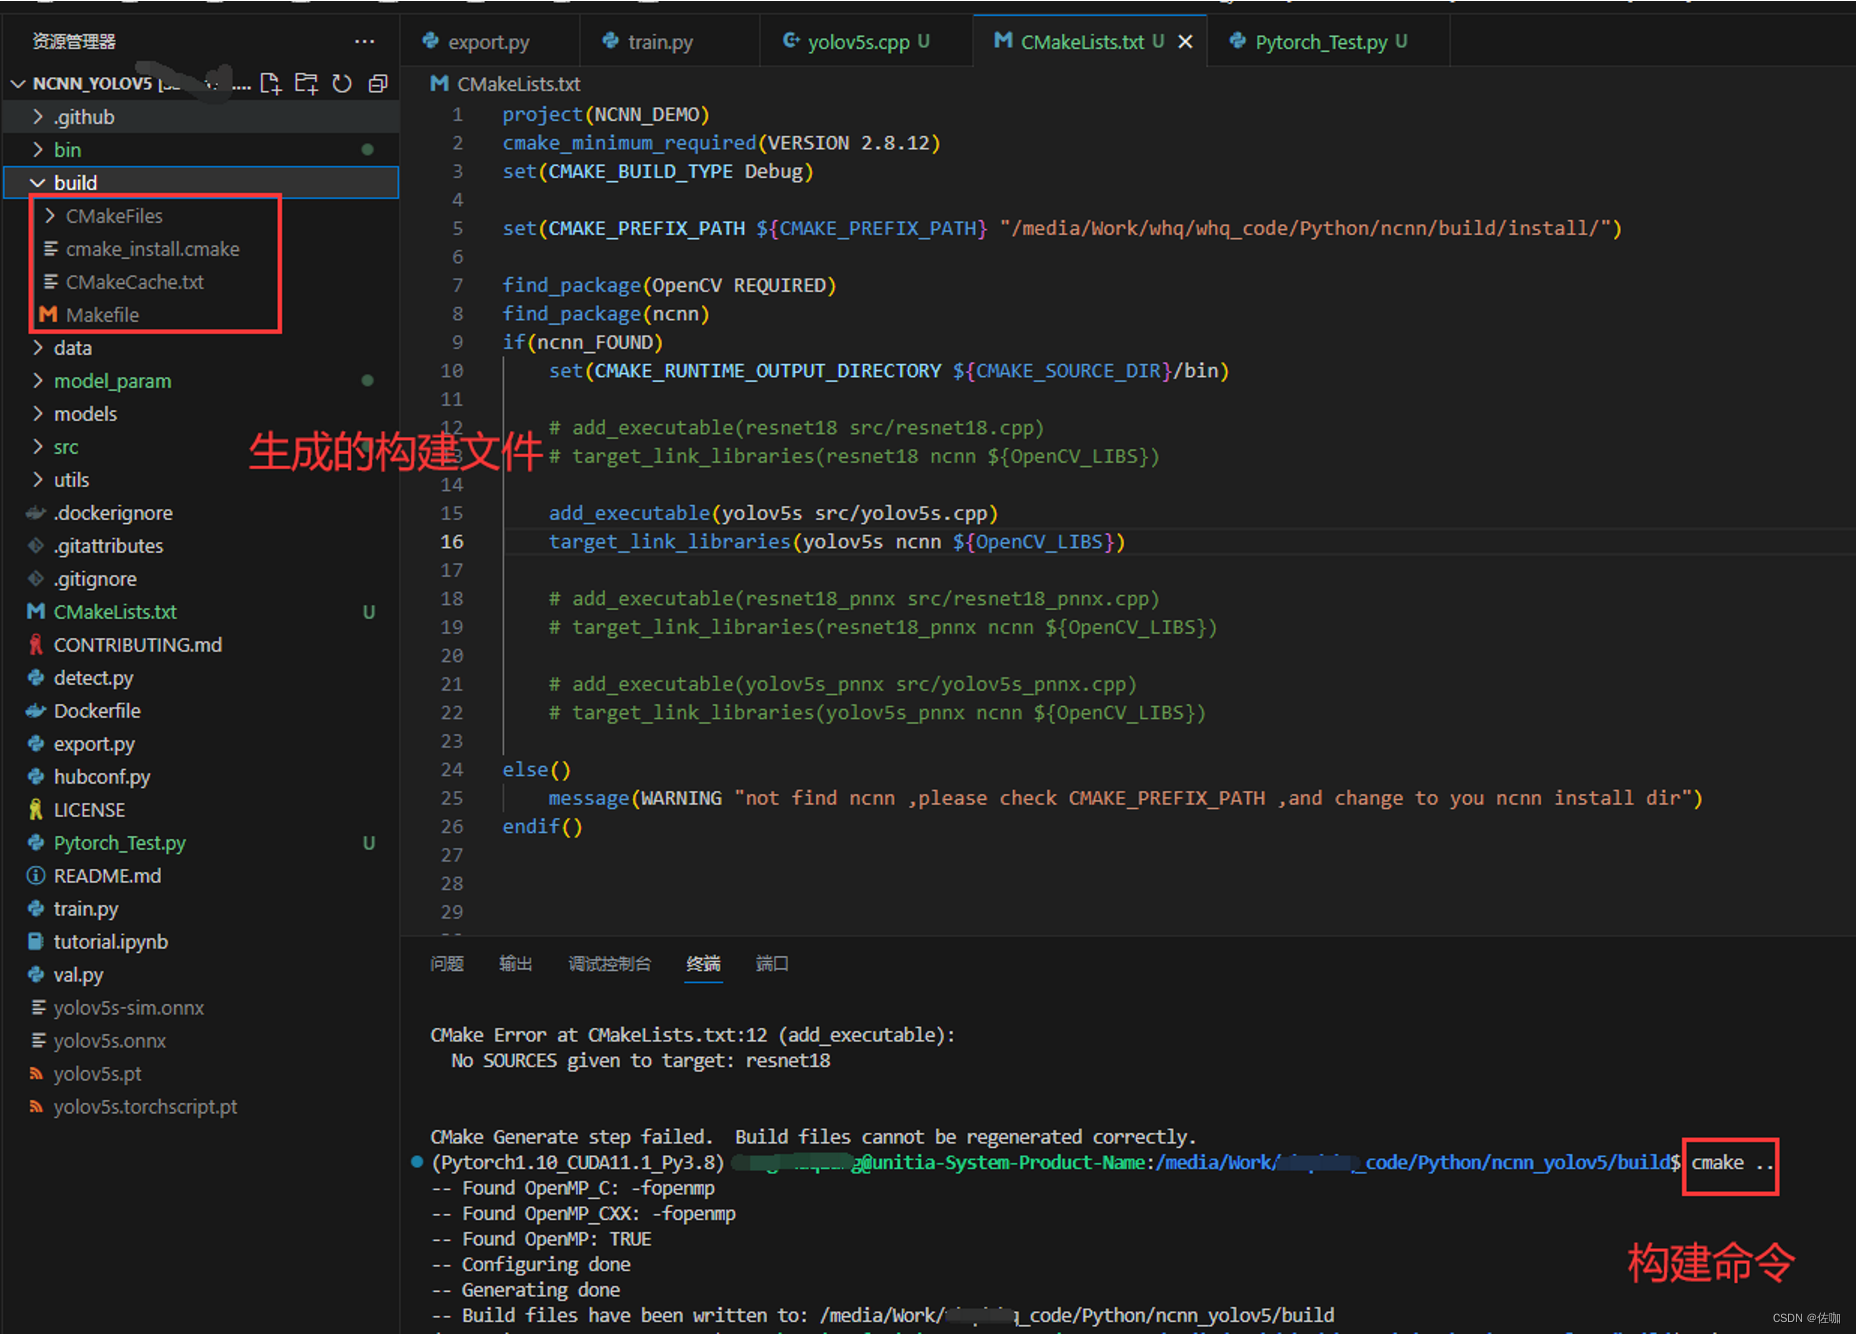Click the project(NCNN_DEMO) line in editor
The width and height of the screenshot is (1856, 1334).
coord(606,114)
